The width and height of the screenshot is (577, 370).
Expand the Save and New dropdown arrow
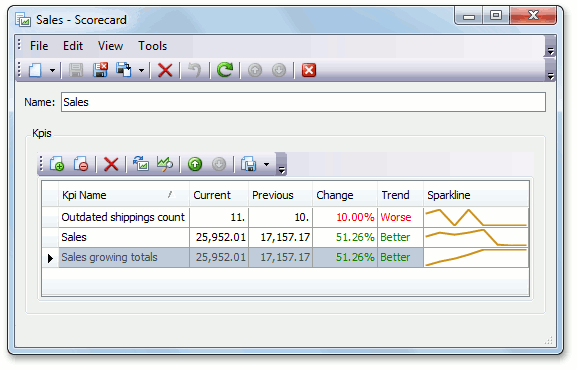pos(141,70)
